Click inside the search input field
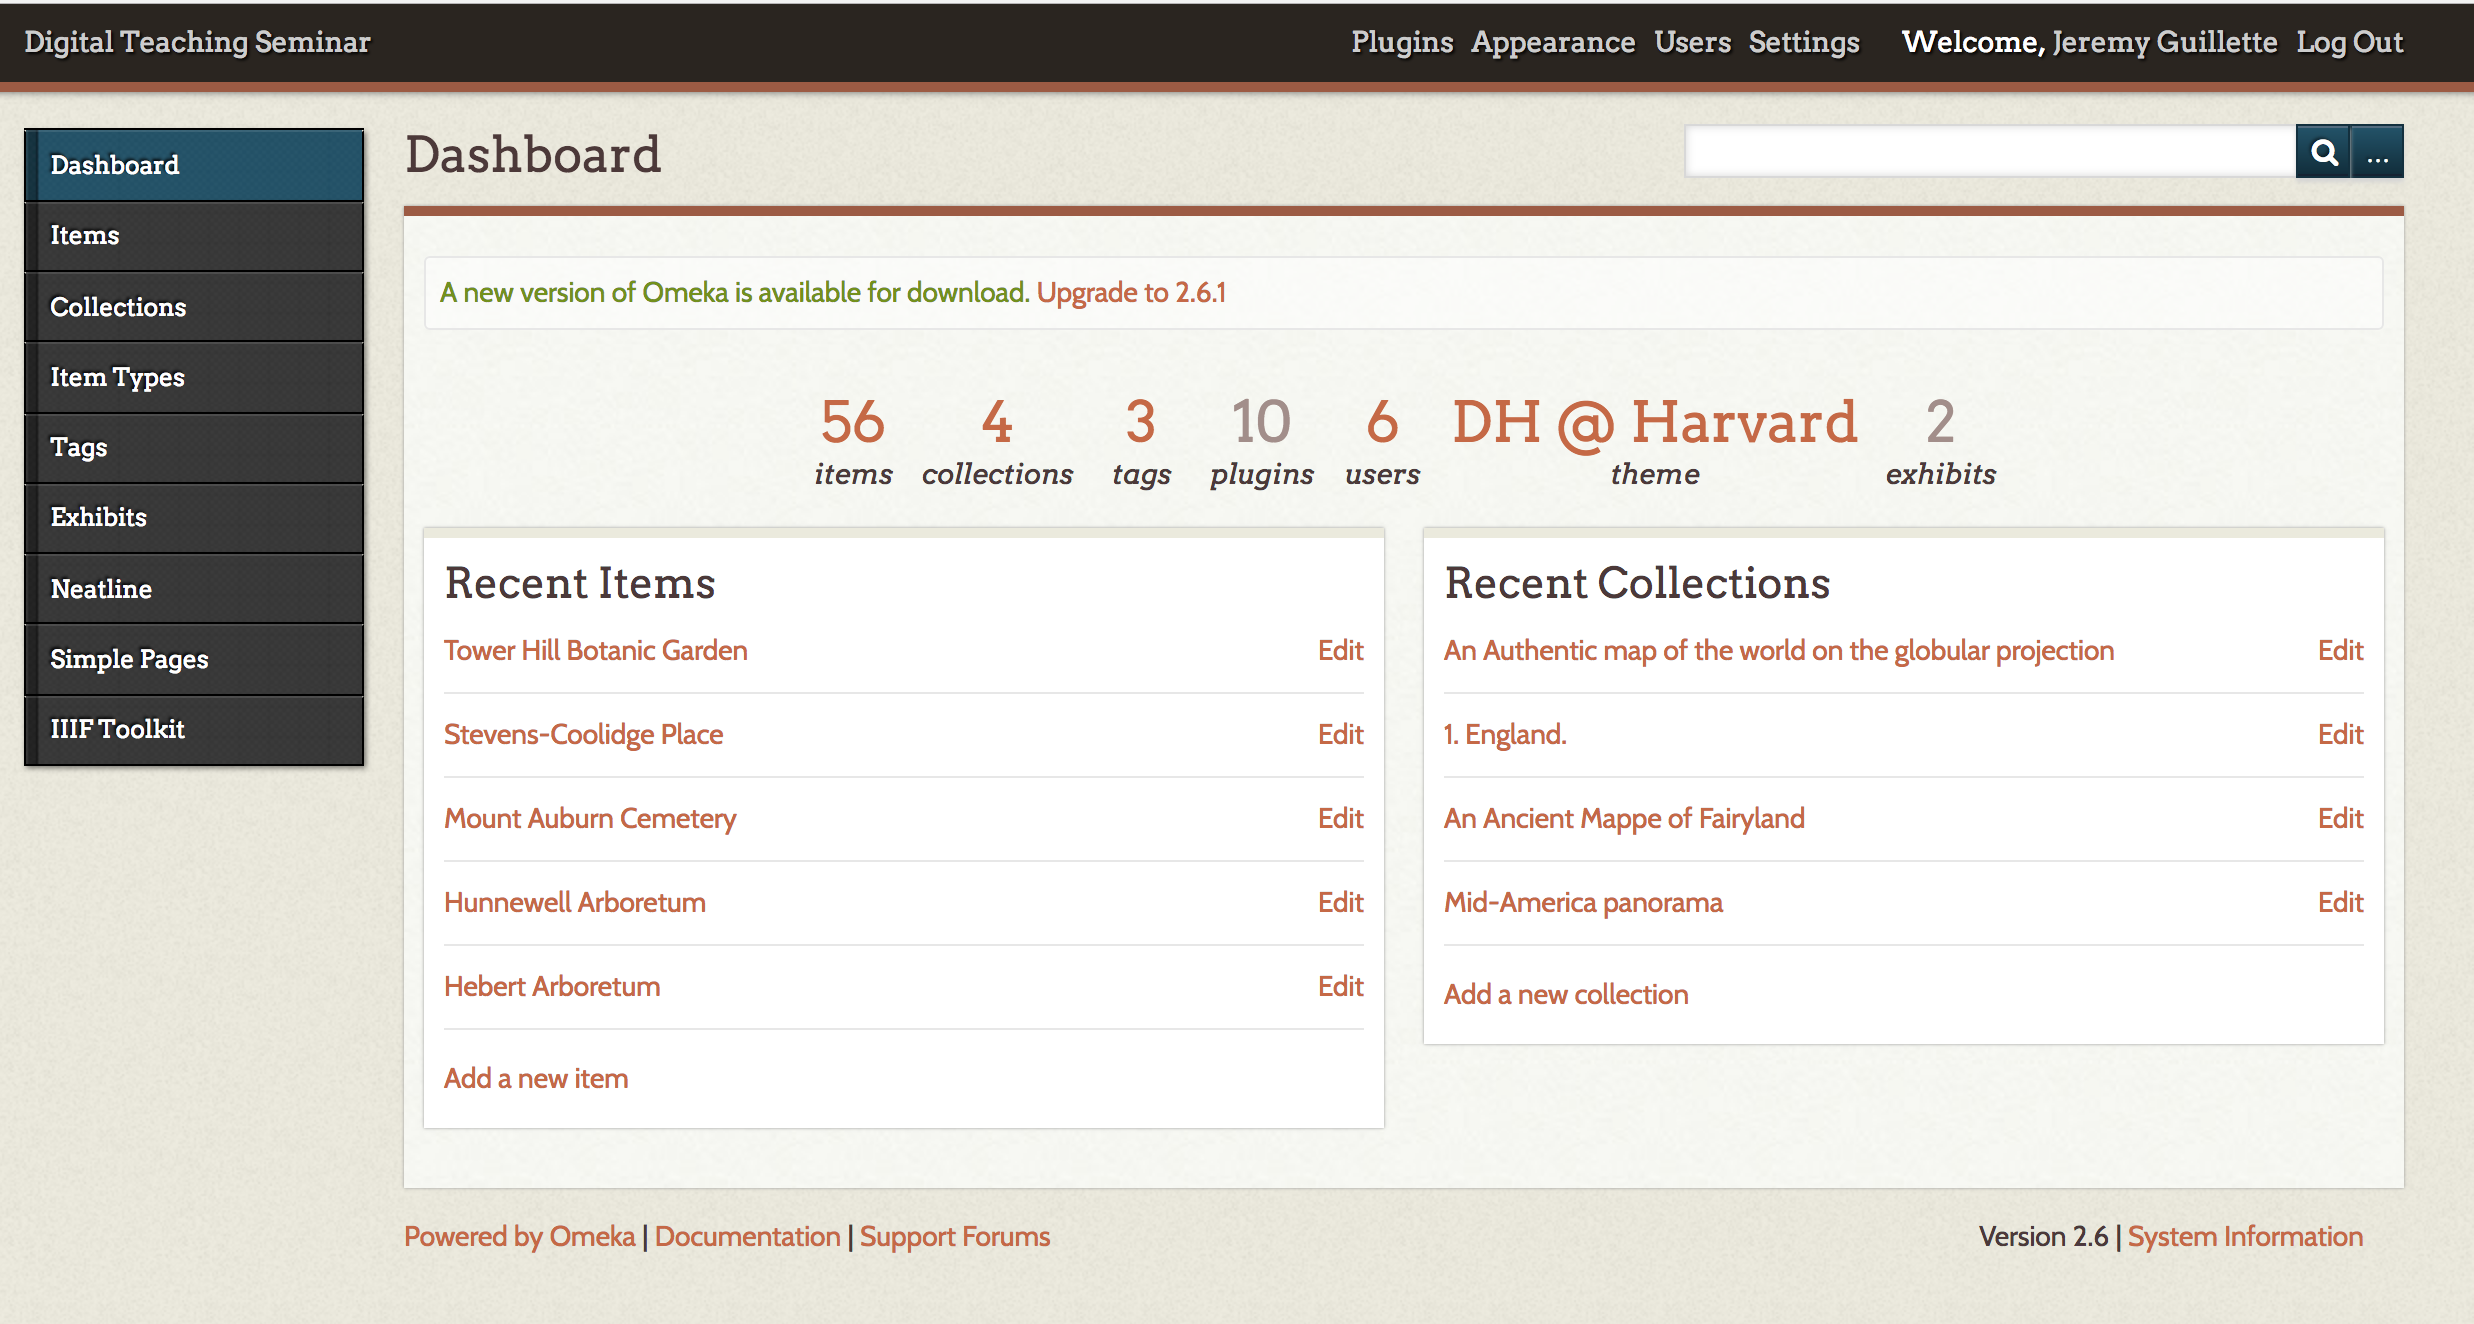 1990,152
